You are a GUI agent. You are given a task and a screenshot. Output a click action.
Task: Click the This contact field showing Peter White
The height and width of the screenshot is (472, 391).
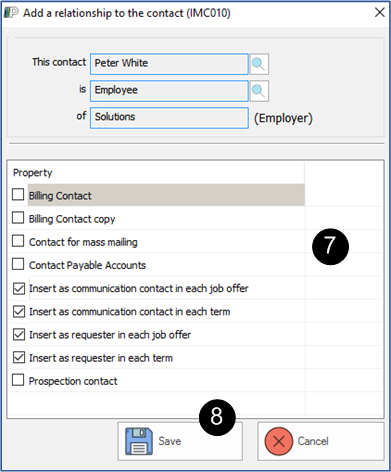coord(169,64)
